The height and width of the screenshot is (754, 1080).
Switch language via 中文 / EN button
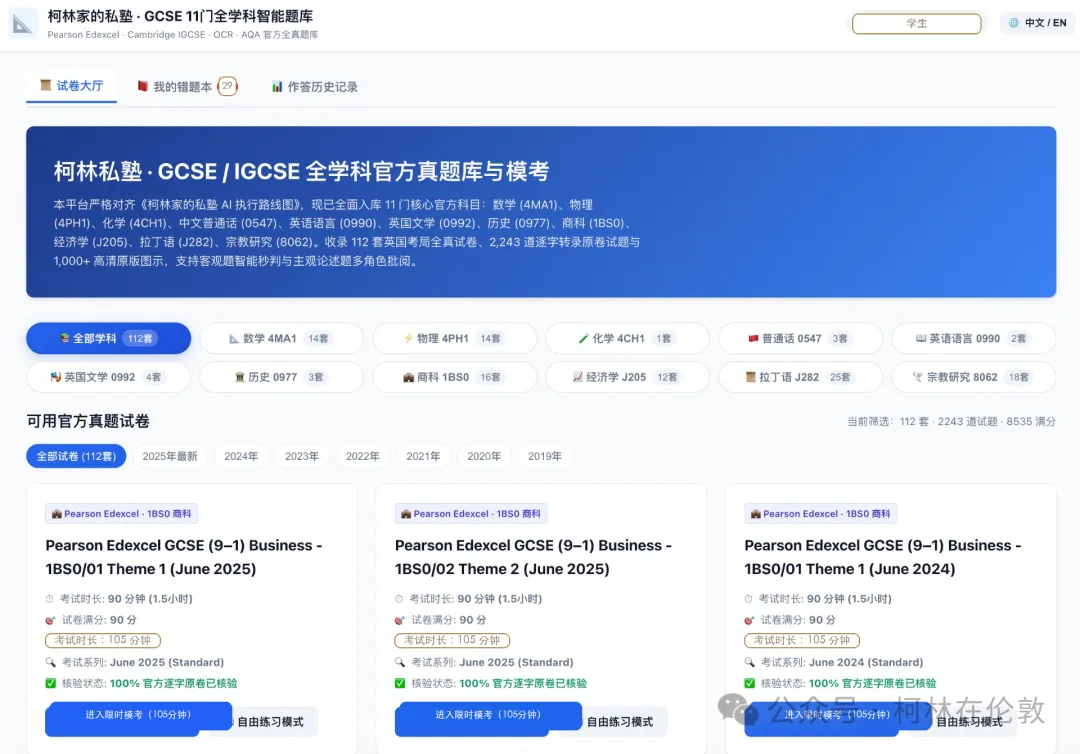[x=1037, y=23]
